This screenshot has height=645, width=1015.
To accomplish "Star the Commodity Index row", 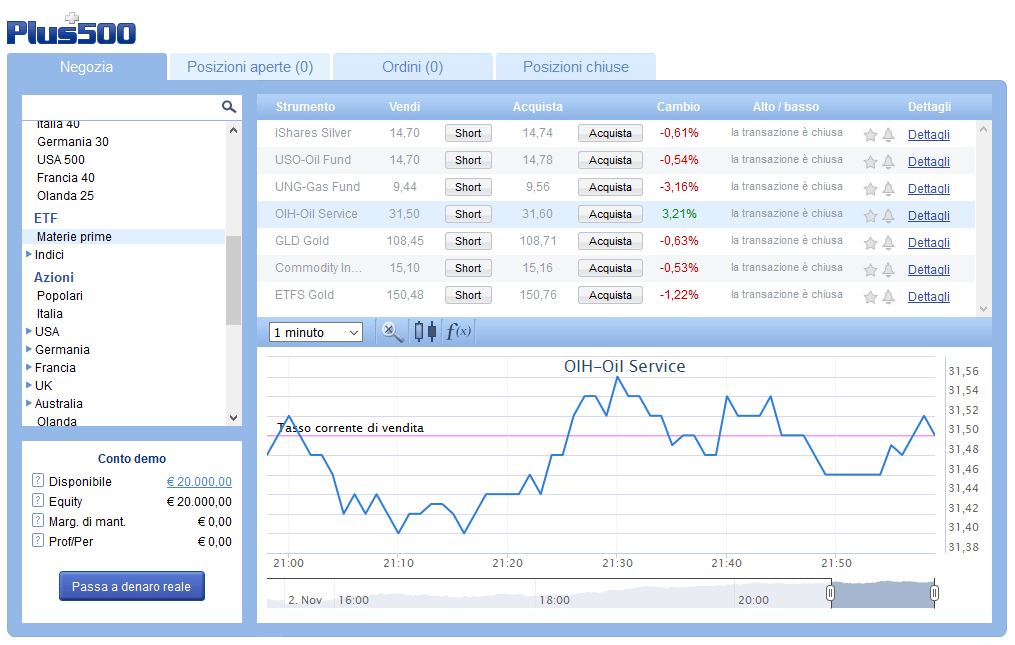I will (870, 270).
